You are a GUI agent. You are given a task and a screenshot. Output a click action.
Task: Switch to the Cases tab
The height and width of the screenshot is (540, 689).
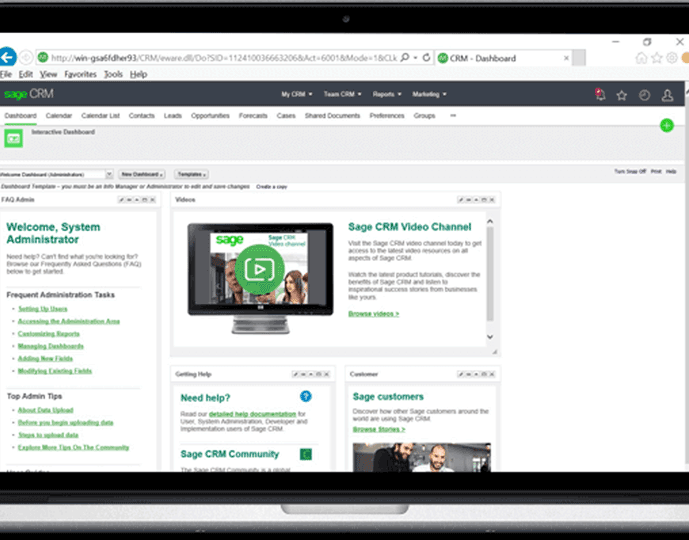286,116
